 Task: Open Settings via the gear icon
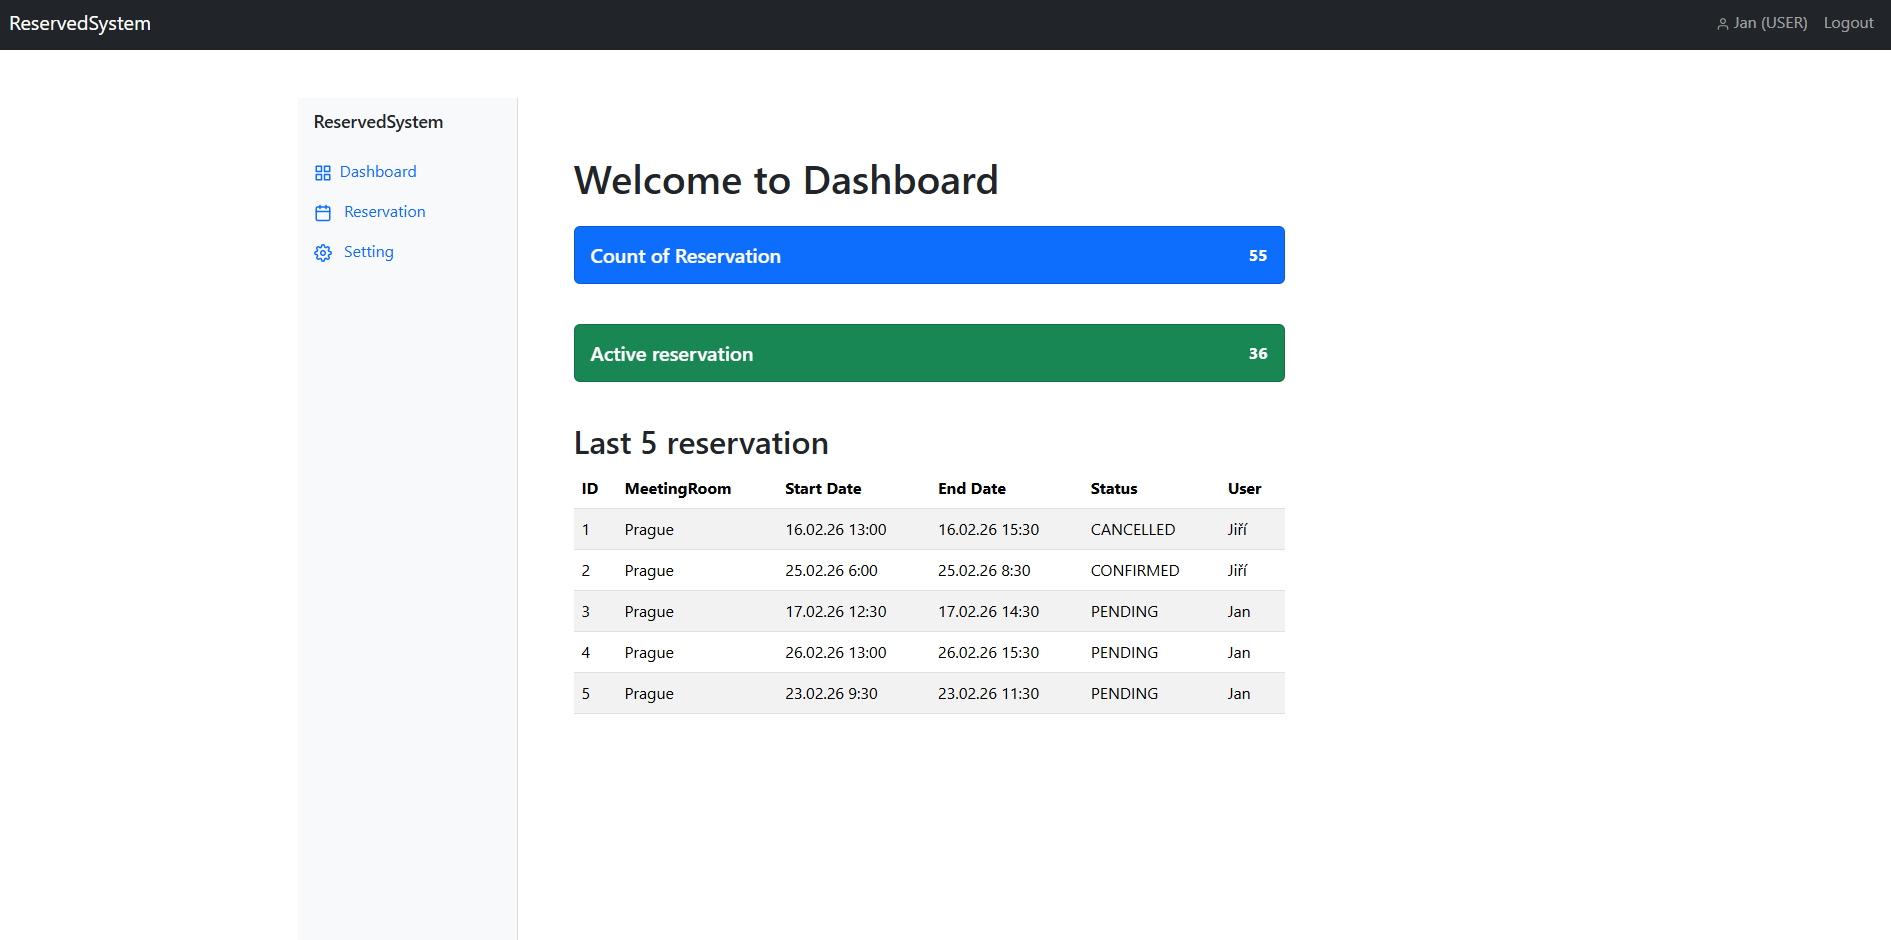322,252
